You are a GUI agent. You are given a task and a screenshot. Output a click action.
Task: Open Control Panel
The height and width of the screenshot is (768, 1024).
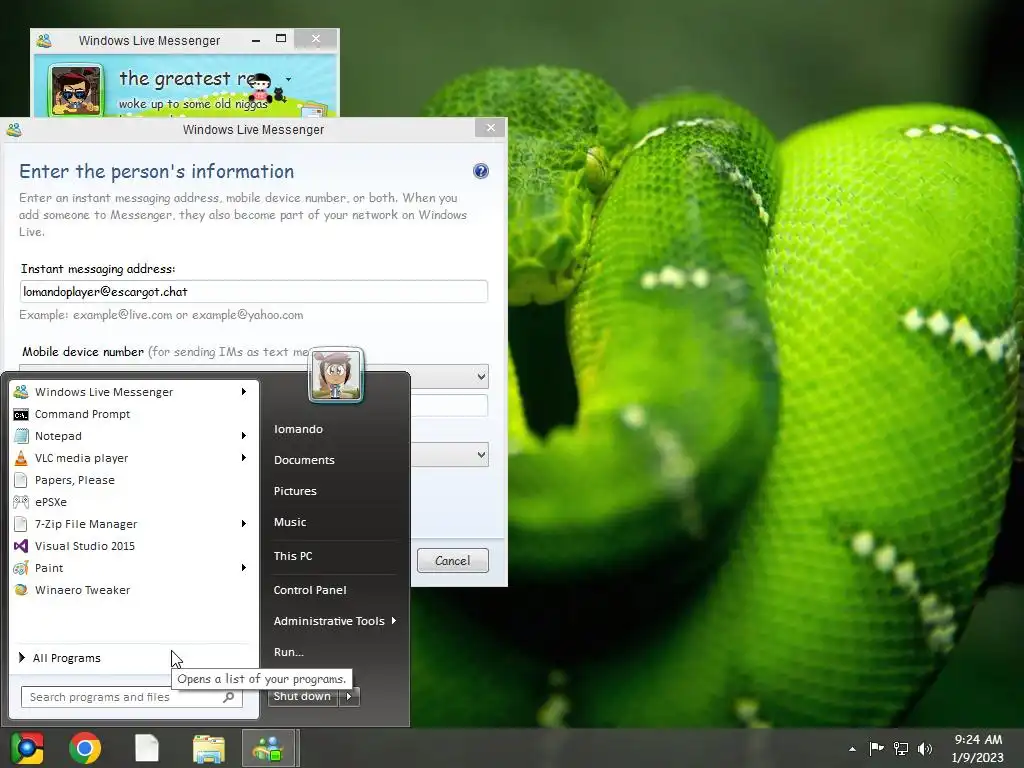(x=310, y=590)
